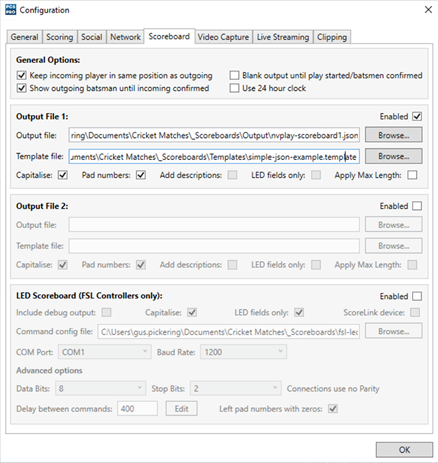The width and height of the screenshot is (438, 463).
Task: Toggle Left pad numbers with zeros
Action: point(333,409)
